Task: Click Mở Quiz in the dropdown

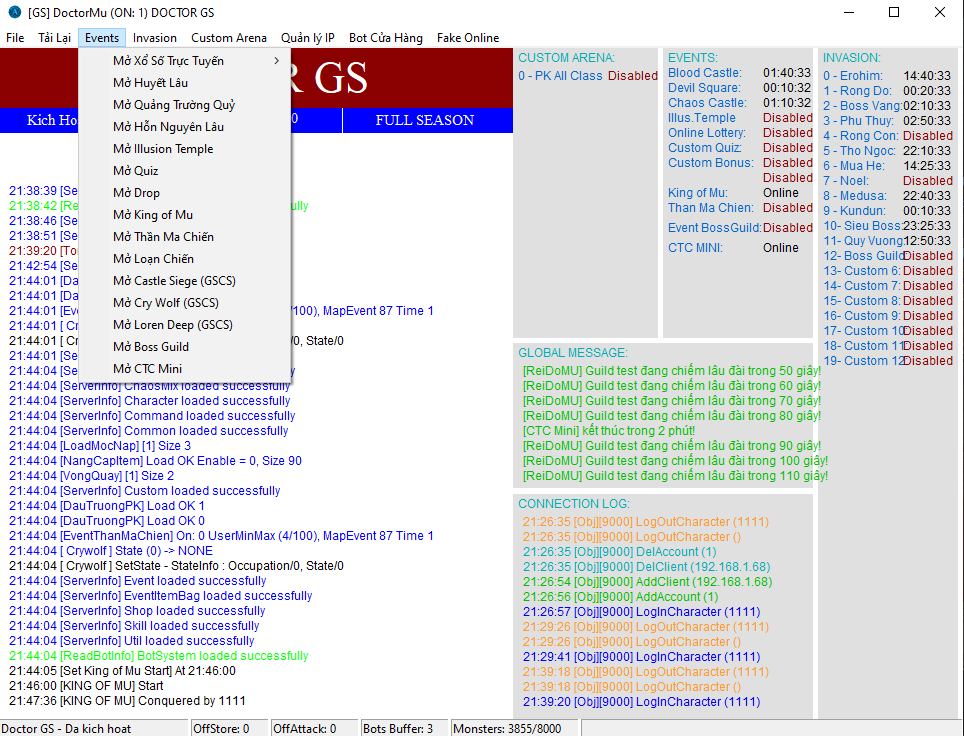Action: pyautogui.click(x=136, y=171)
